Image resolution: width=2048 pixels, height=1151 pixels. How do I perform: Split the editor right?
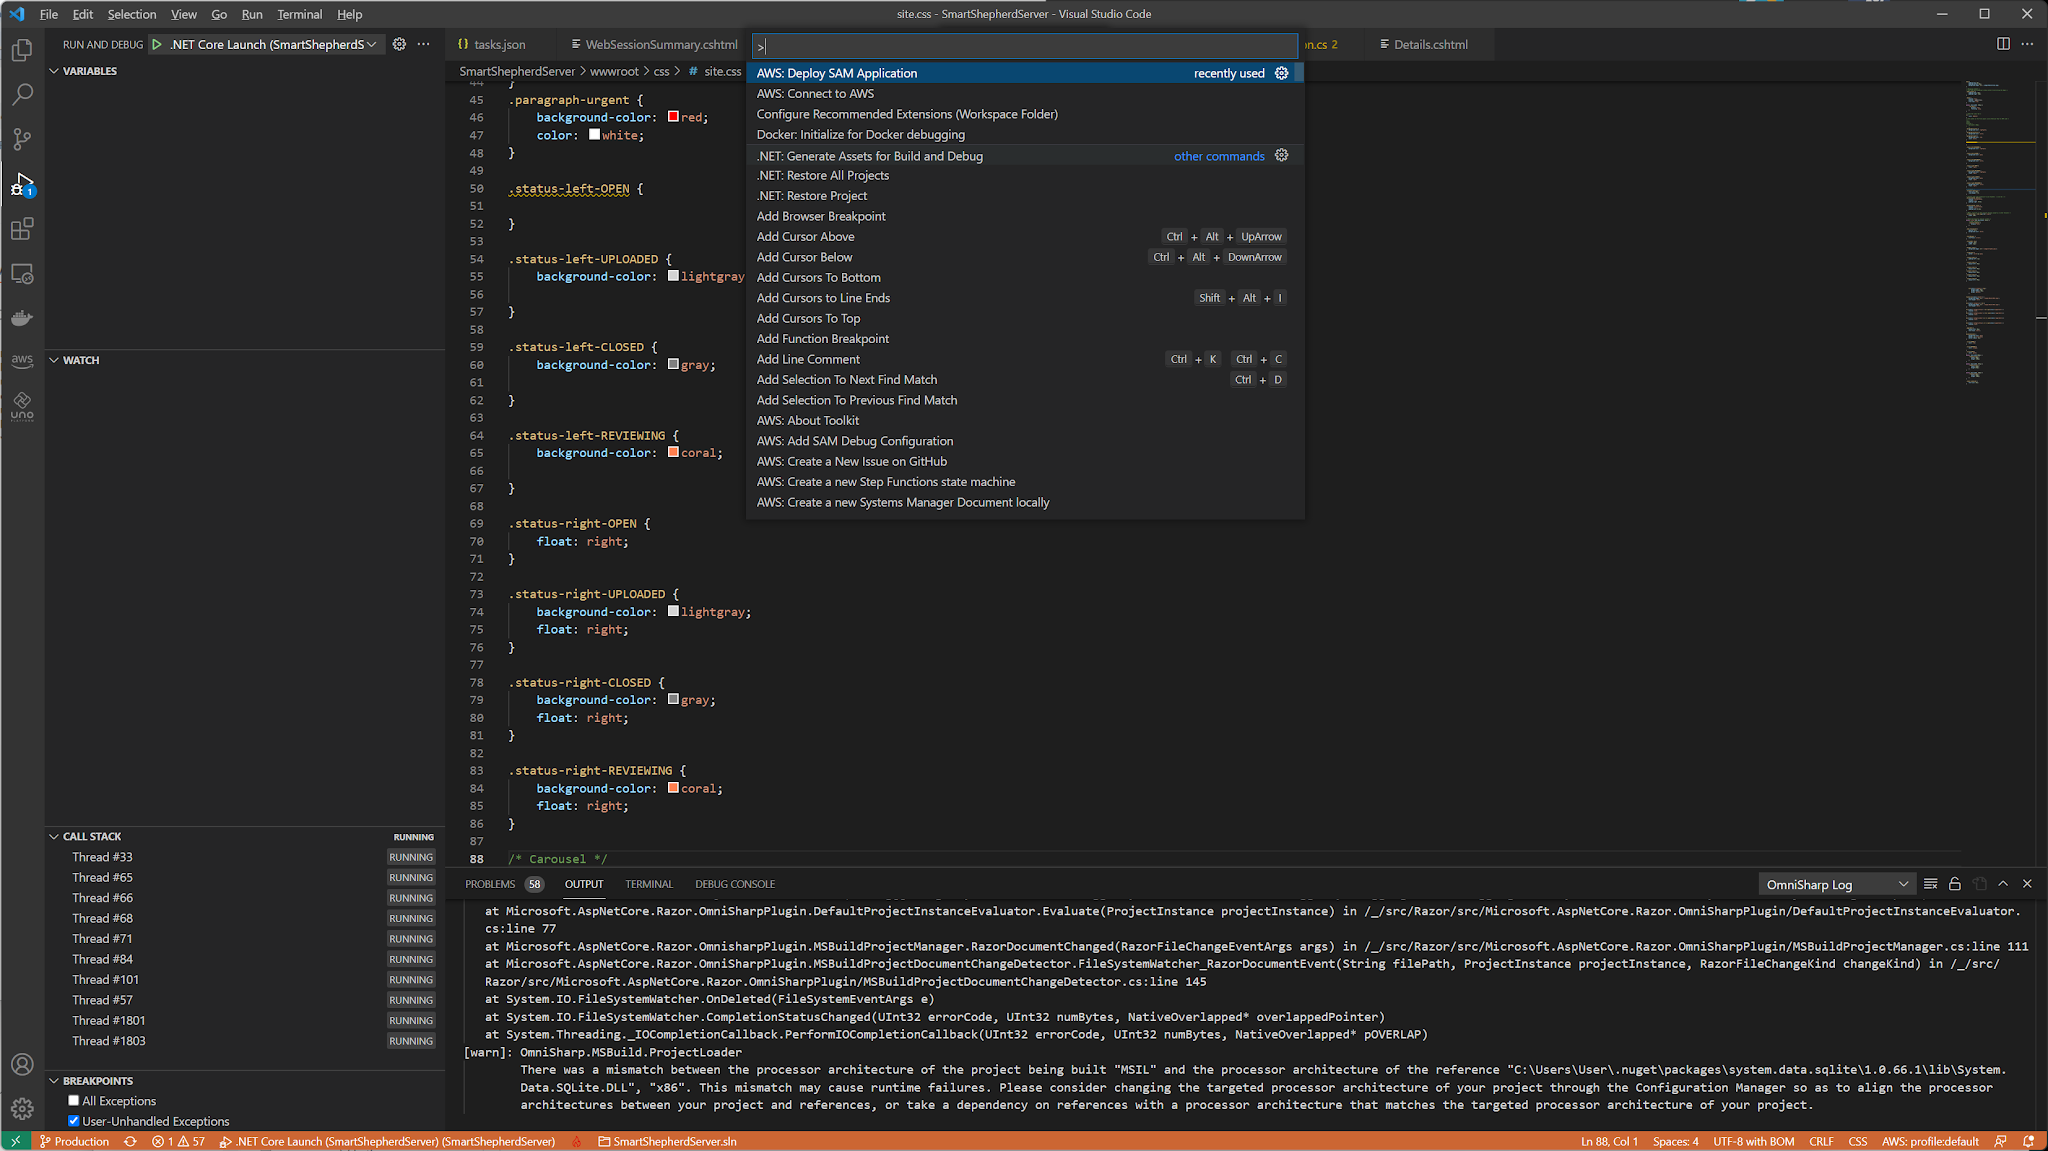tap(2003, 44)
